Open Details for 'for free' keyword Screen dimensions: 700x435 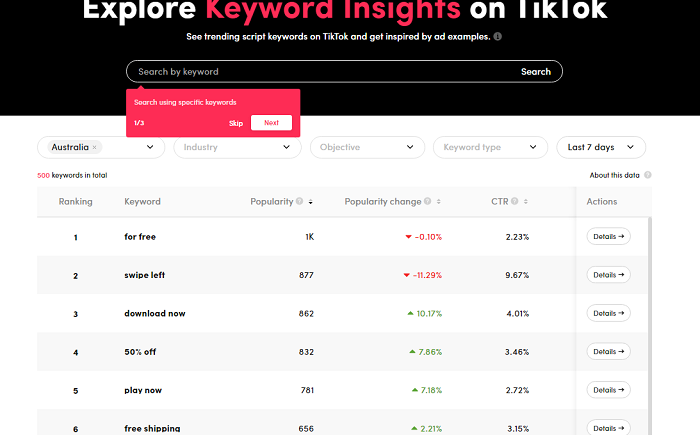coord(608,237)
